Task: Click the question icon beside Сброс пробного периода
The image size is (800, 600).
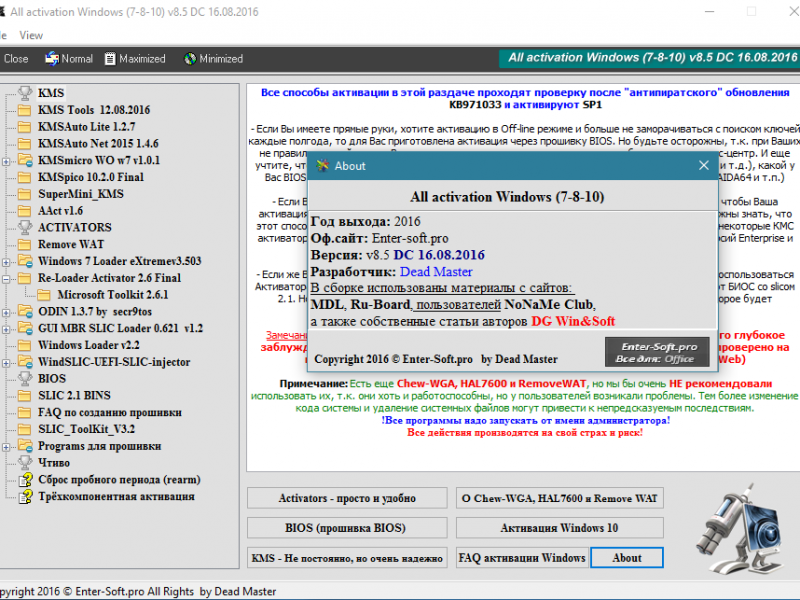Action: [x=25, y=479]
